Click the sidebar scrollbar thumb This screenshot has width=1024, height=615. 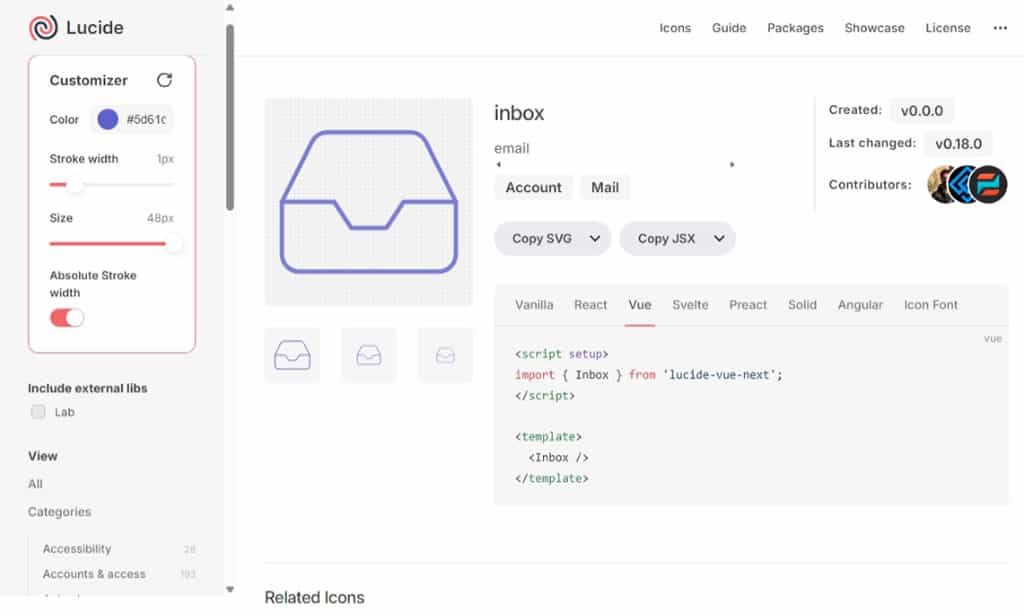(x=230, y=118)
